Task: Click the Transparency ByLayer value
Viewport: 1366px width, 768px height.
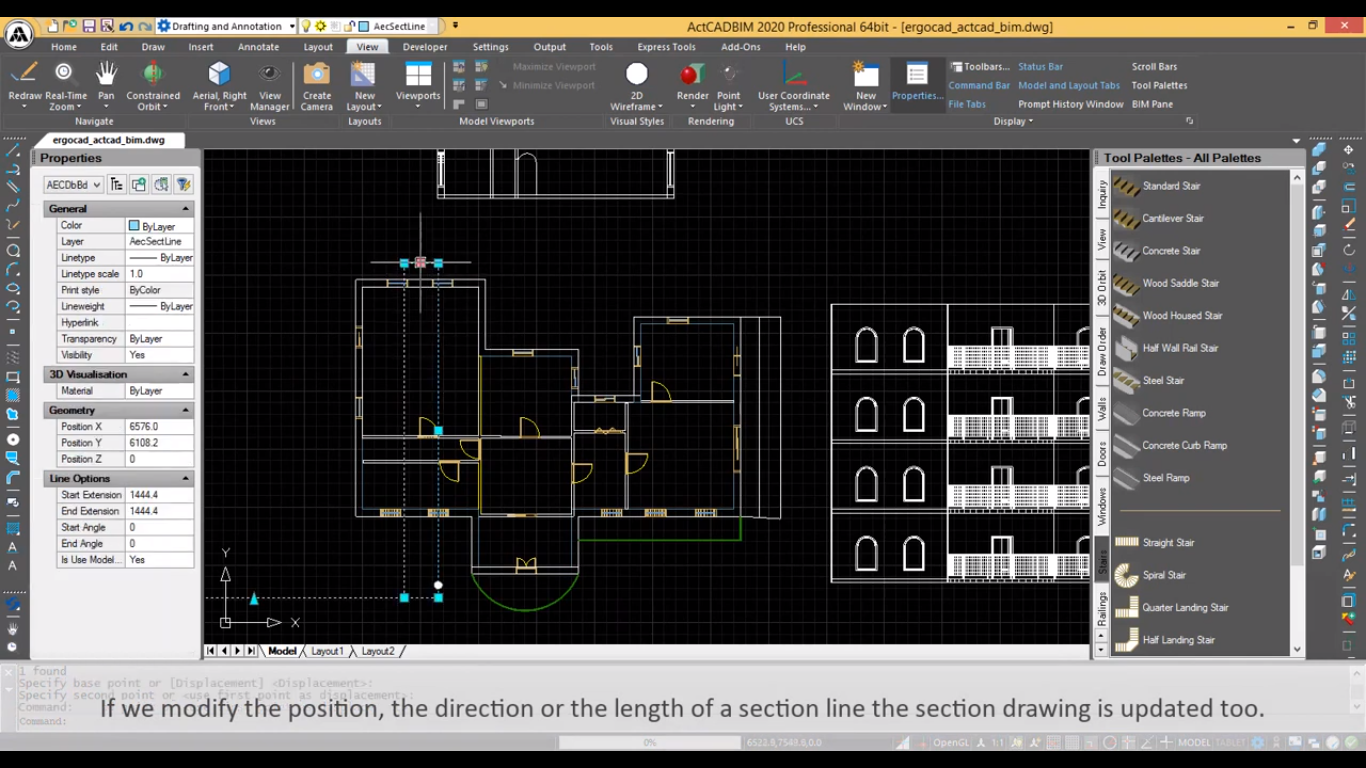Action: (159, 339)
